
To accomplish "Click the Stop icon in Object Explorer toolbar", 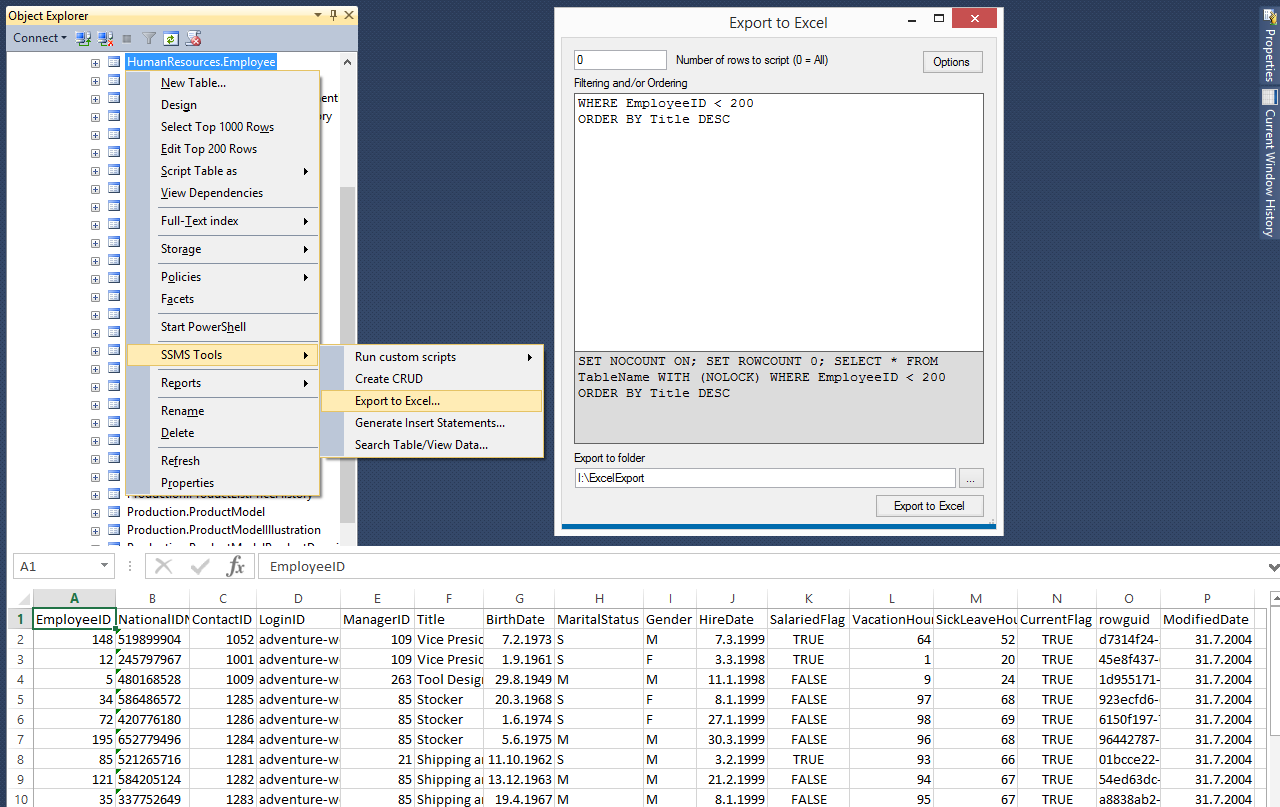I will 127,38.
